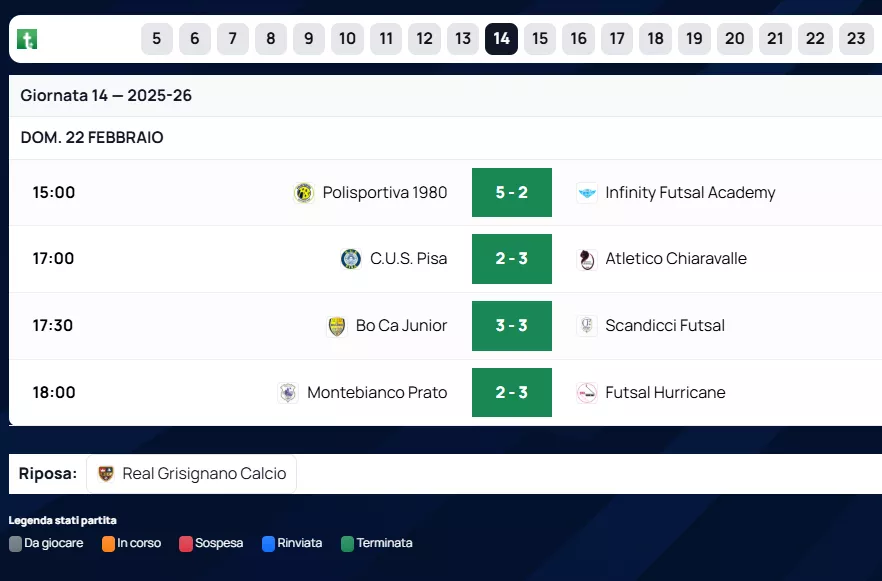The image size is (882, 581).
Task: Select matchday 13 tab
Action: [x=463, y=39]
